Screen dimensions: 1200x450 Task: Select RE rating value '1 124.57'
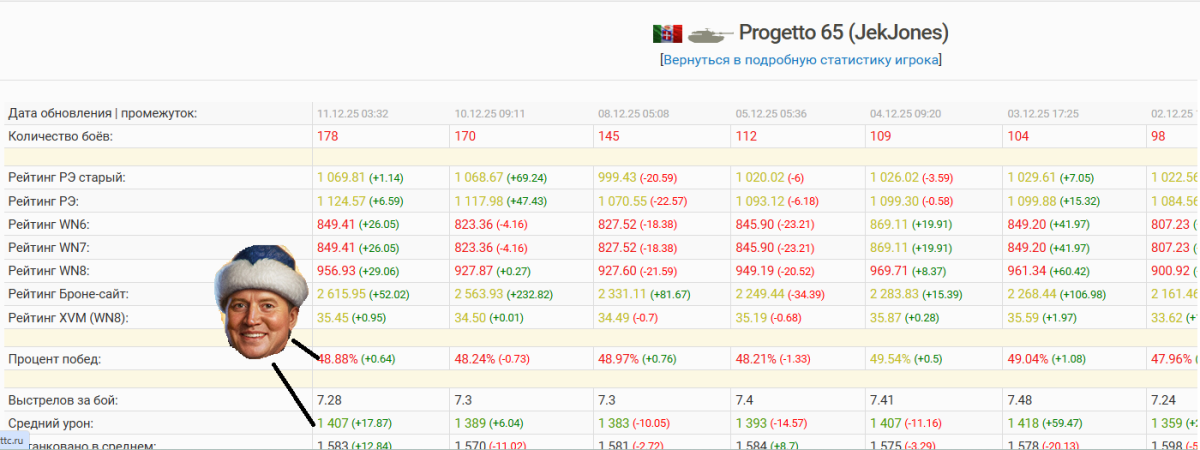click(341, 201)
